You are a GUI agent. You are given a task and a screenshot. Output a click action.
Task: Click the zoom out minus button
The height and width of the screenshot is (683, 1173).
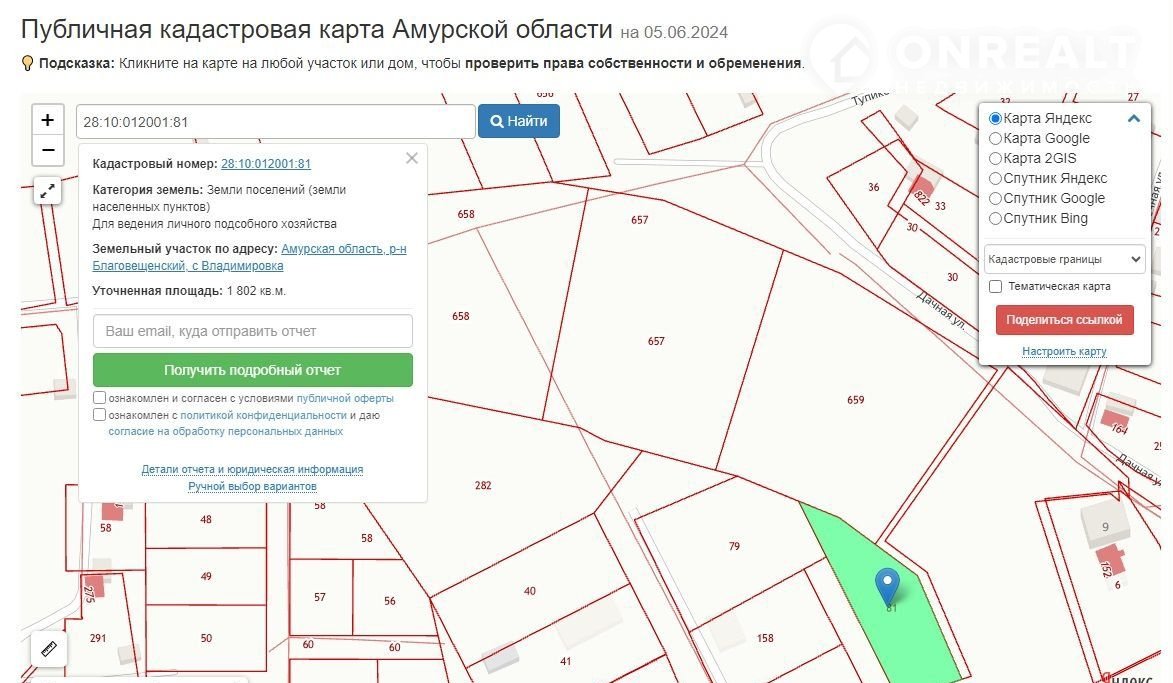pyautogui.click(x=47, y=151)
